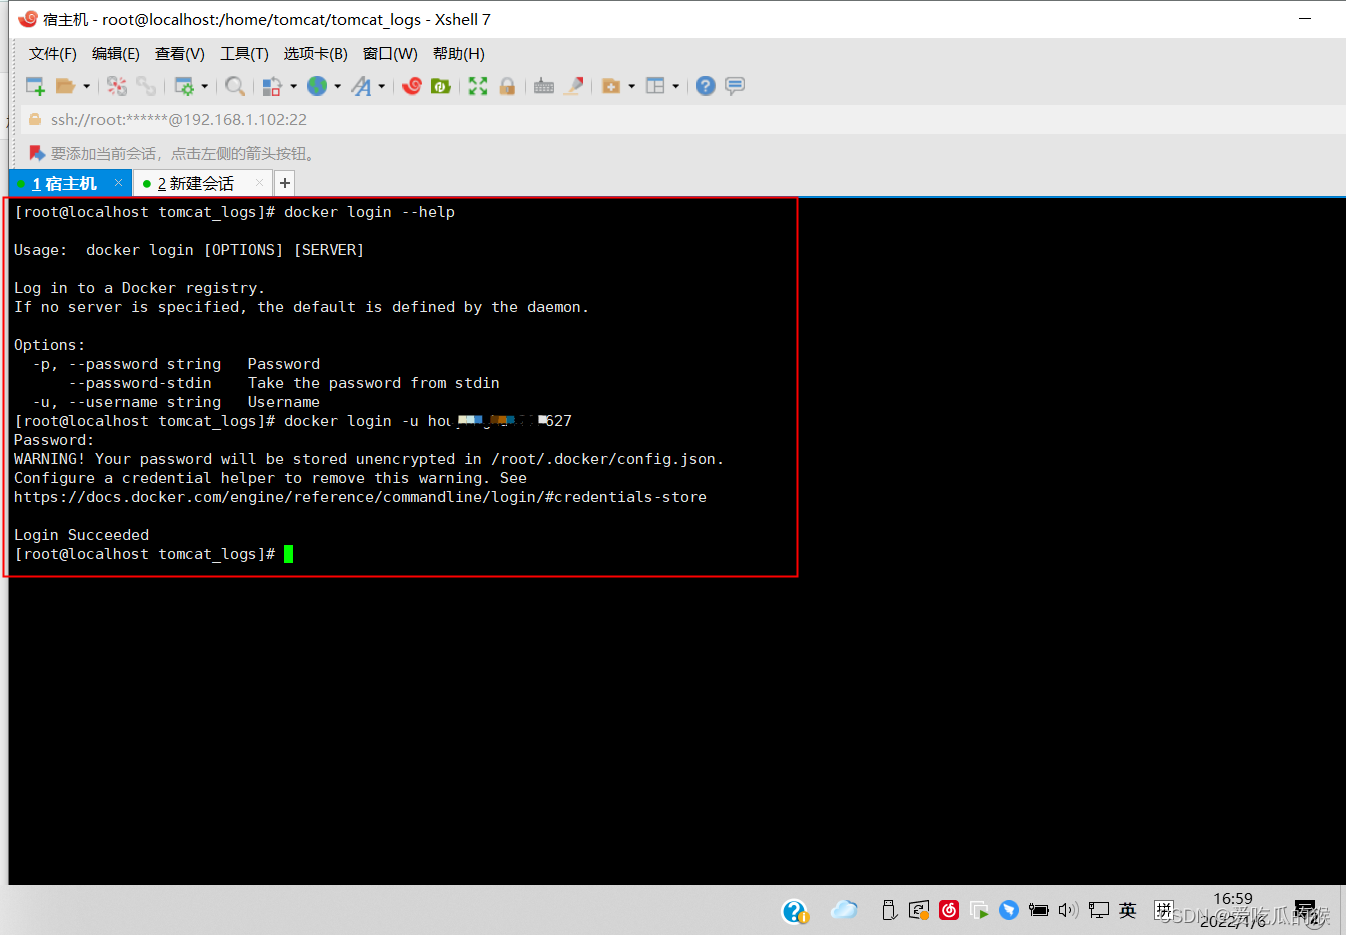Add a new tab with plus button
The image size is (1346, 935).
point(285,183)
